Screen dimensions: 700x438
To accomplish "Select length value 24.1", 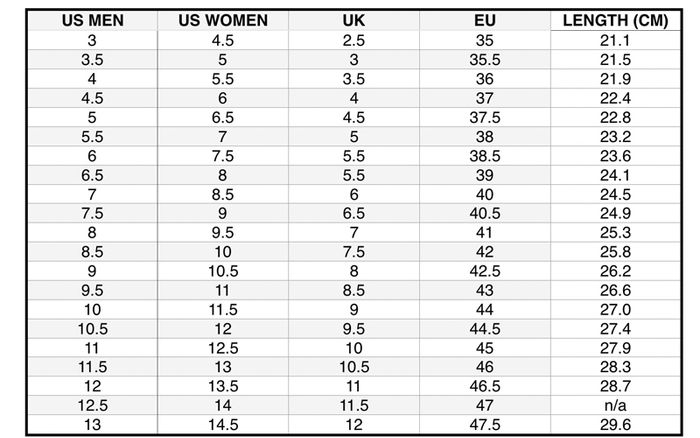I will coord(615,175).
